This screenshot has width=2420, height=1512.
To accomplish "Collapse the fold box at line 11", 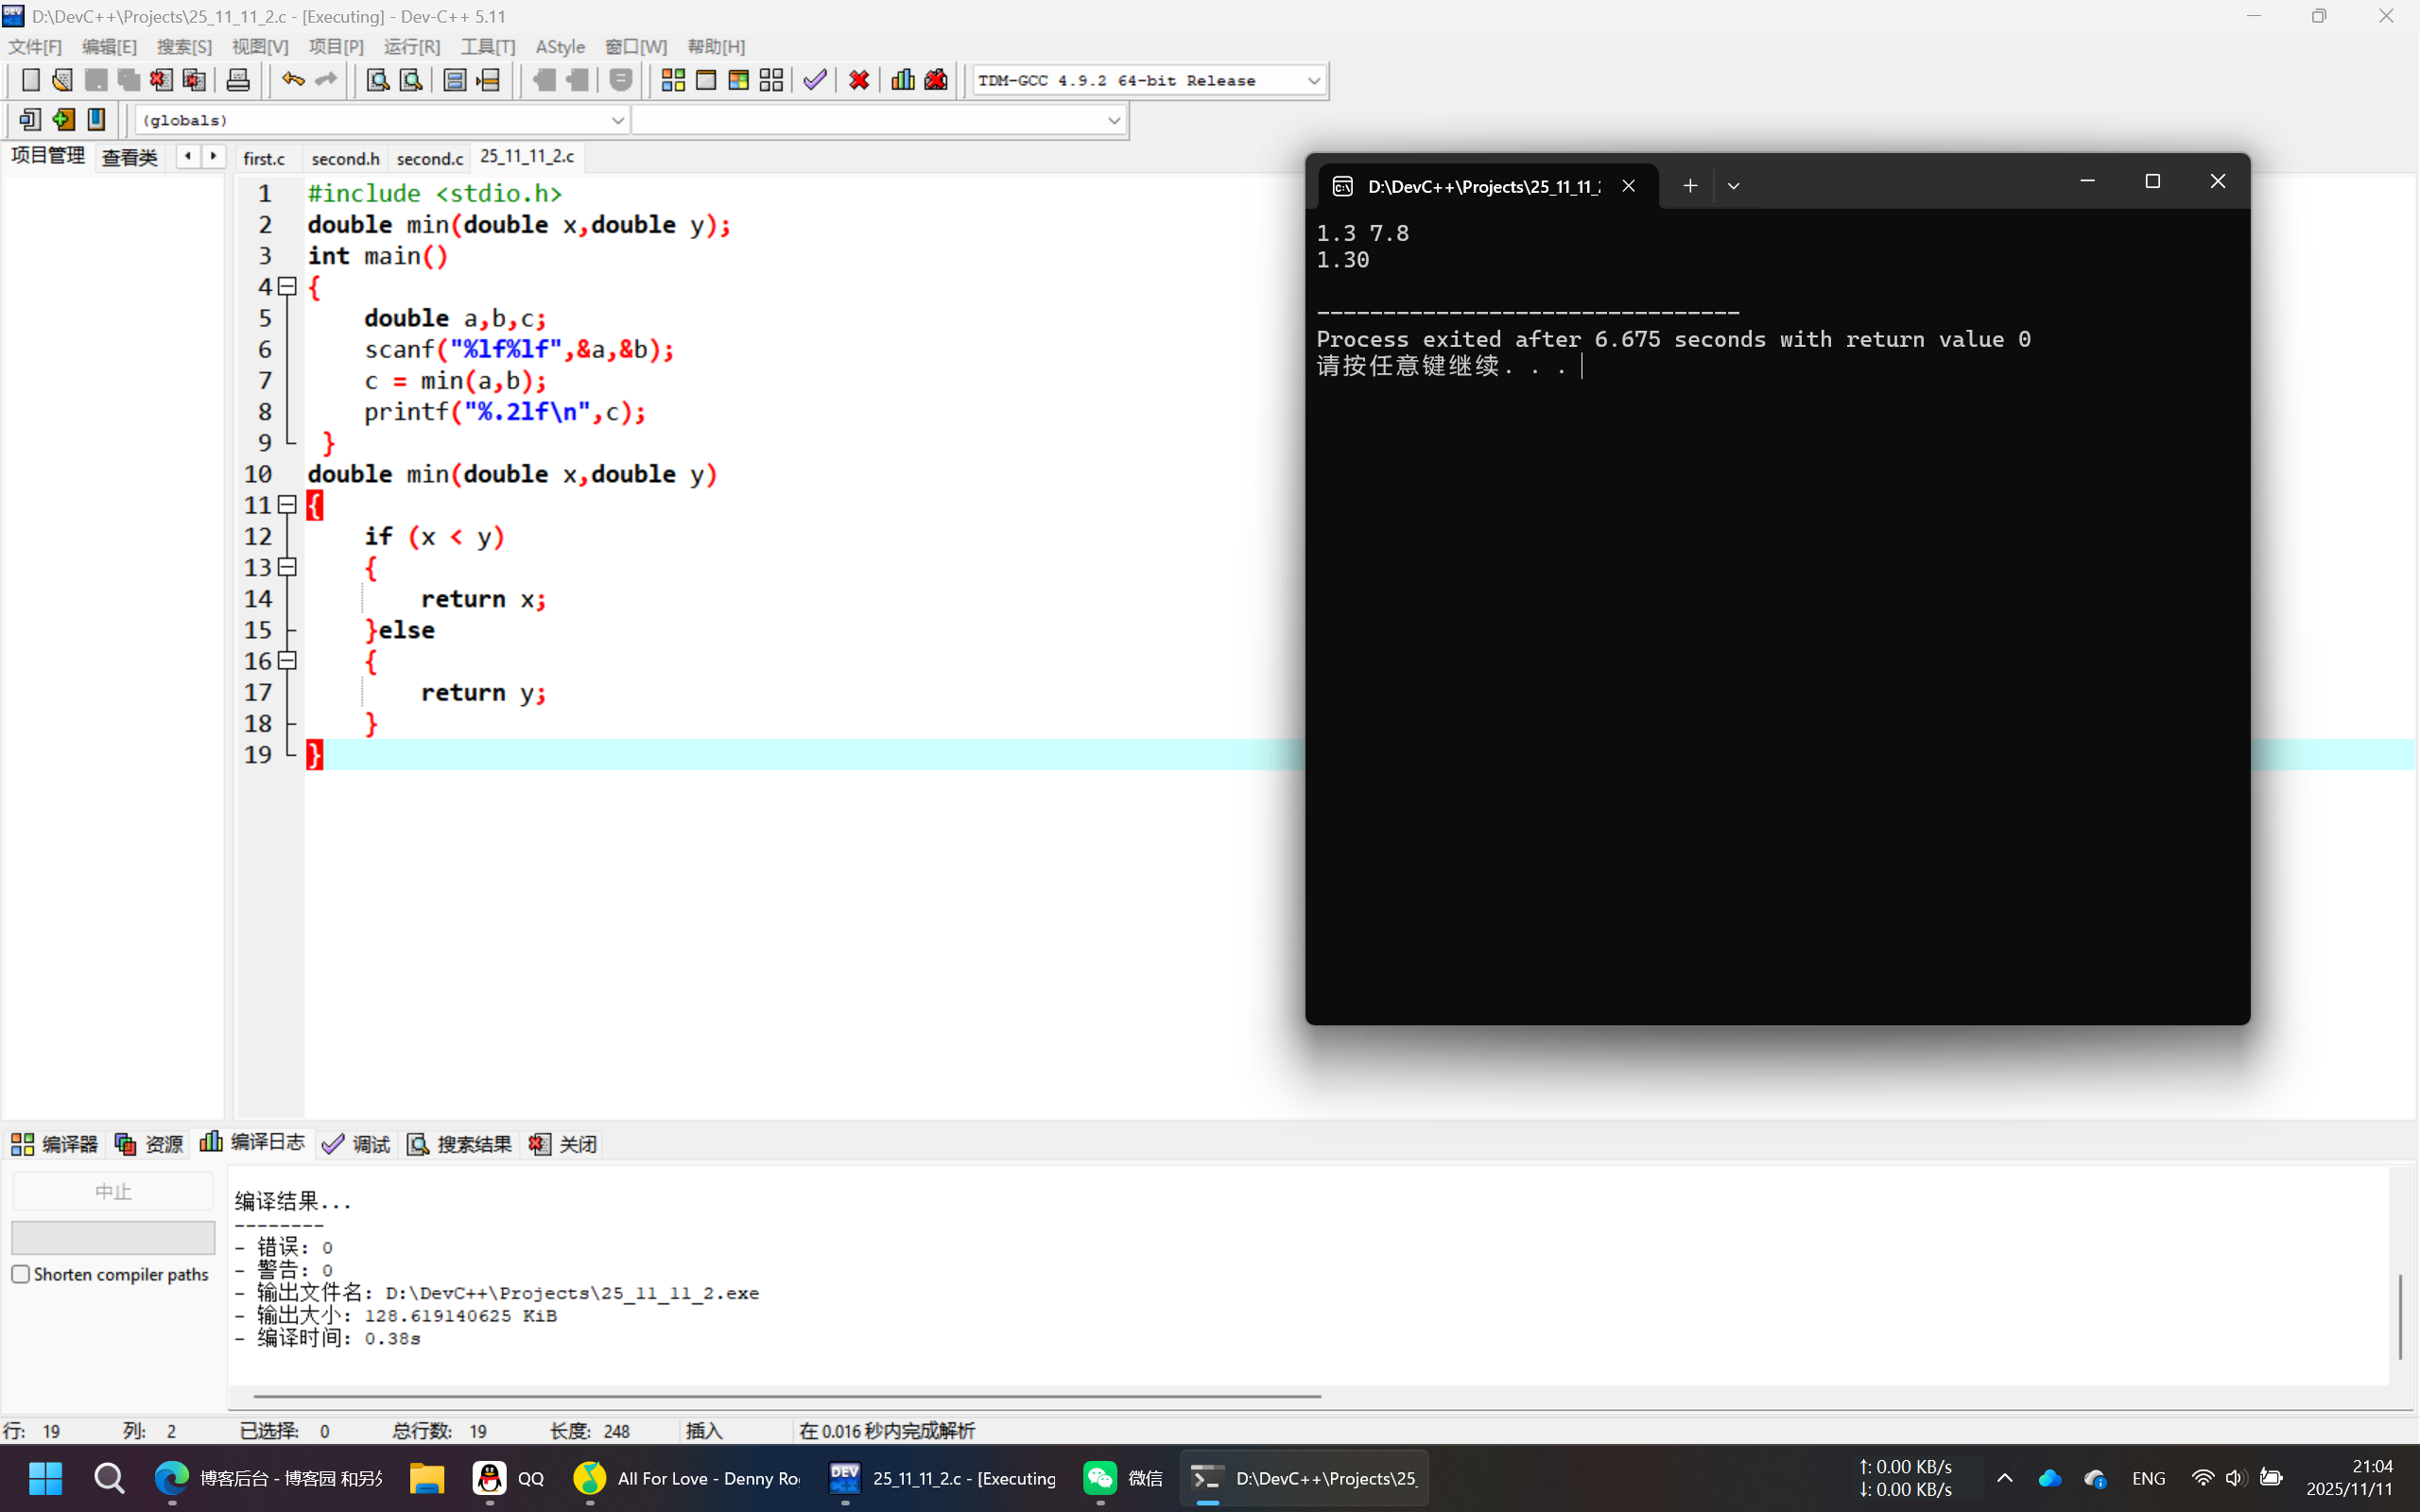I will tap(288, 505).
